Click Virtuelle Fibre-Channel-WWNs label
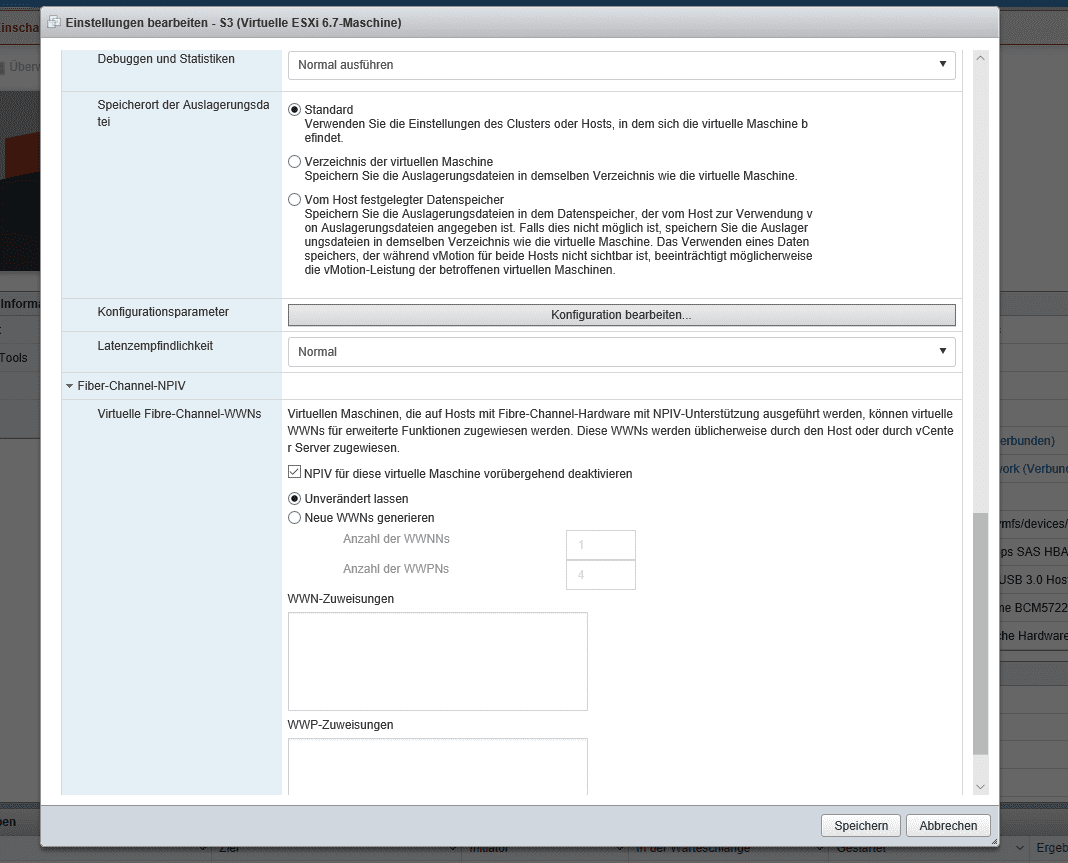Image resolution: width=1068 pixels, height=863 pixels. click(179, 414)
